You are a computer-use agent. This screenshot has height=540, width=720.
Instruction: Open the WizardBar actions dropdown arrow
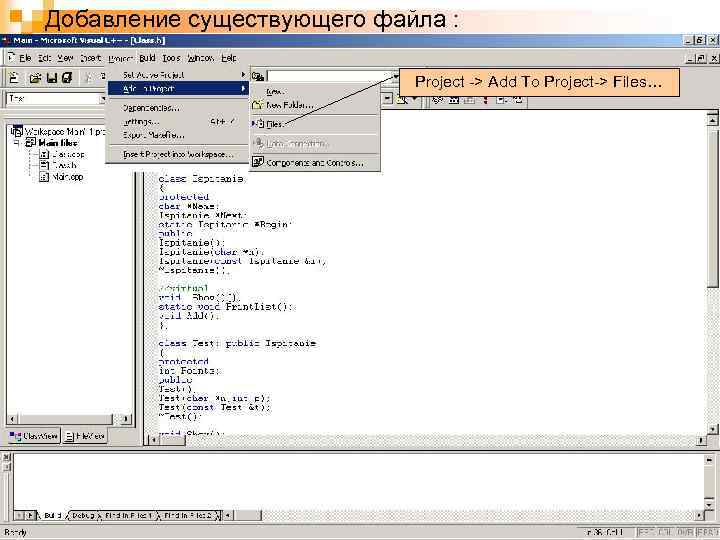(415, 99)
